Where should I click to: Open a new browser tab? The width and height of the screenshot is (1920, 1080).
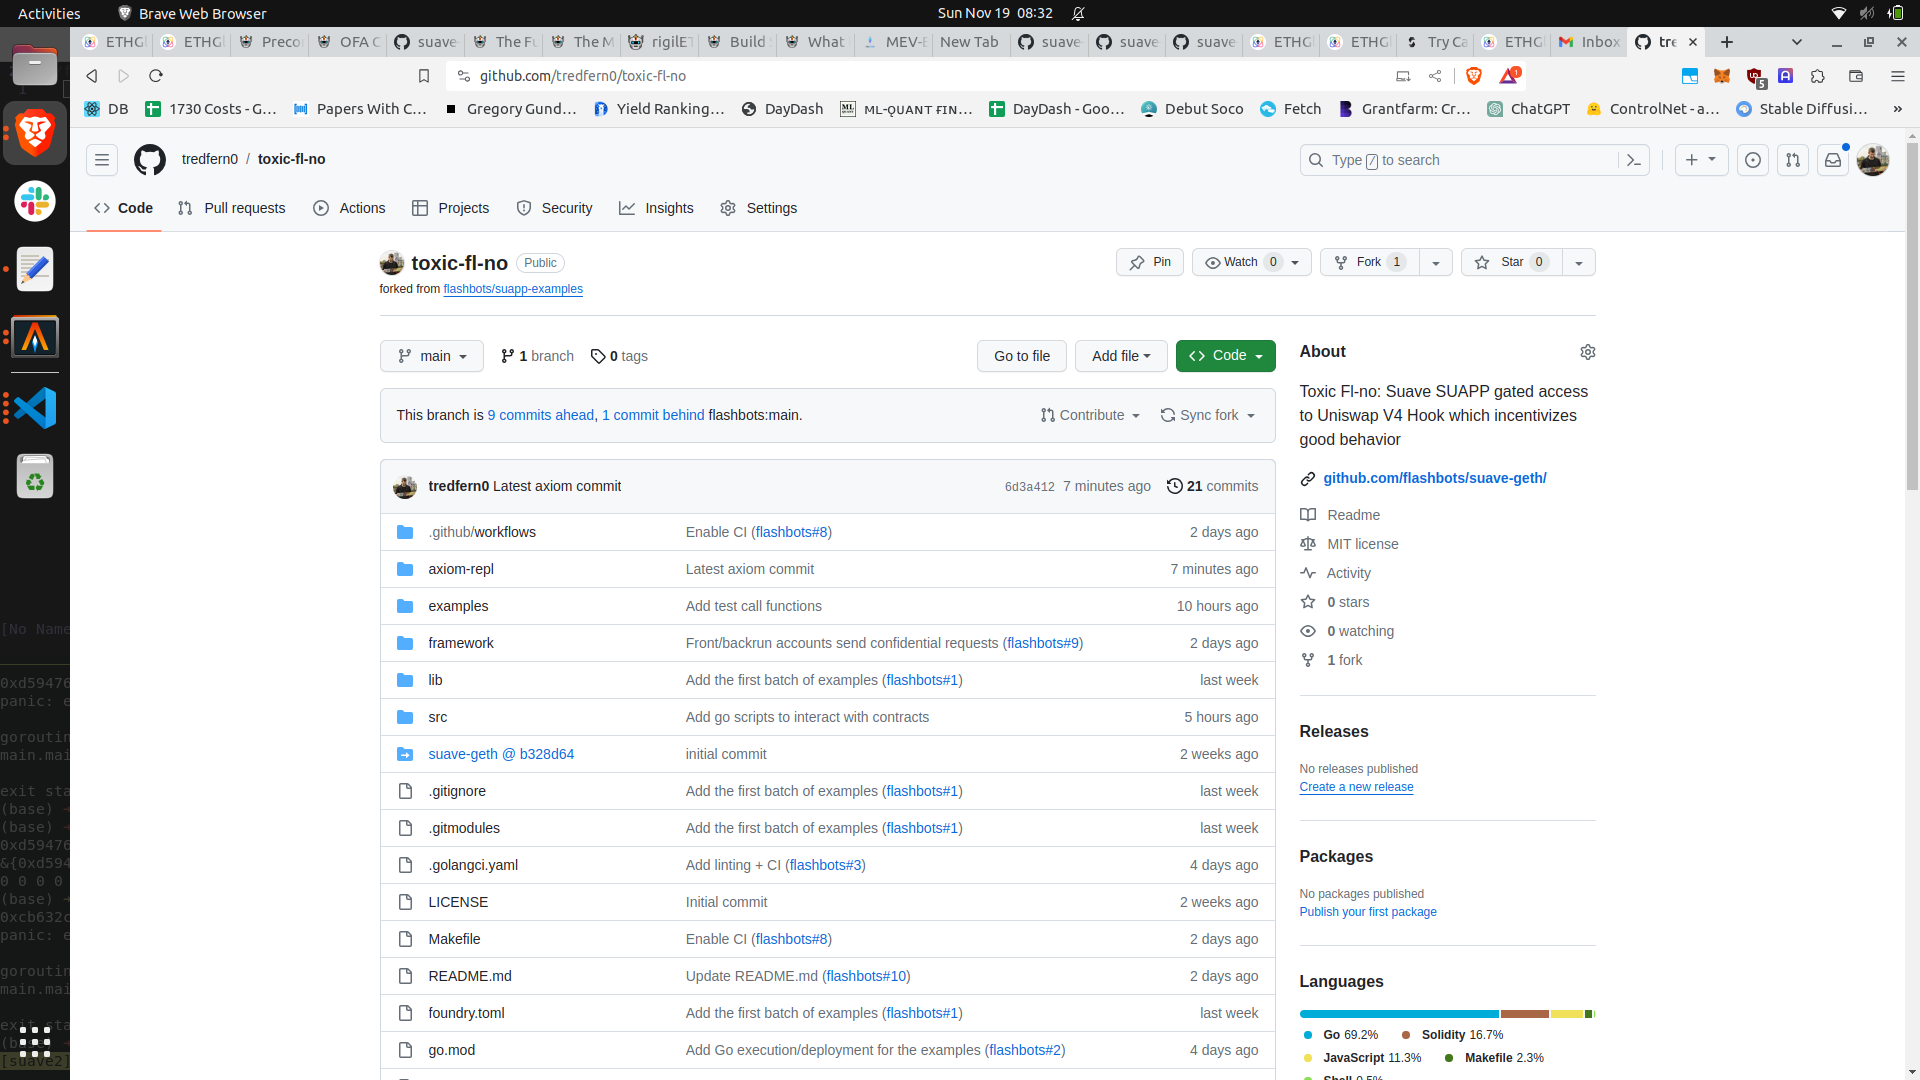click(x=1727, y=42)
